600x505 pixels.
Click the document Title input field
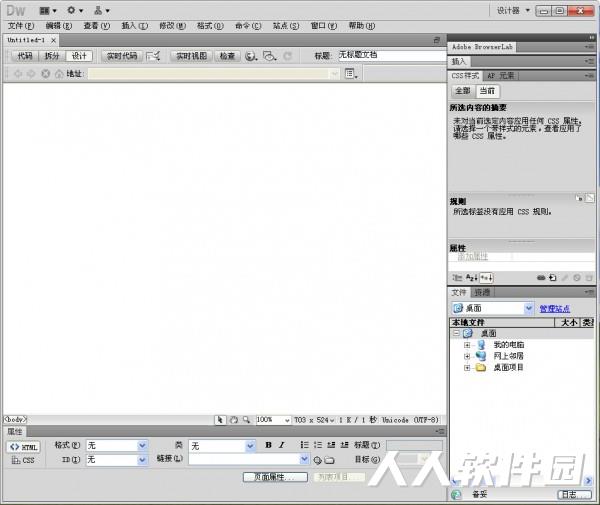(x=392, y=56)
